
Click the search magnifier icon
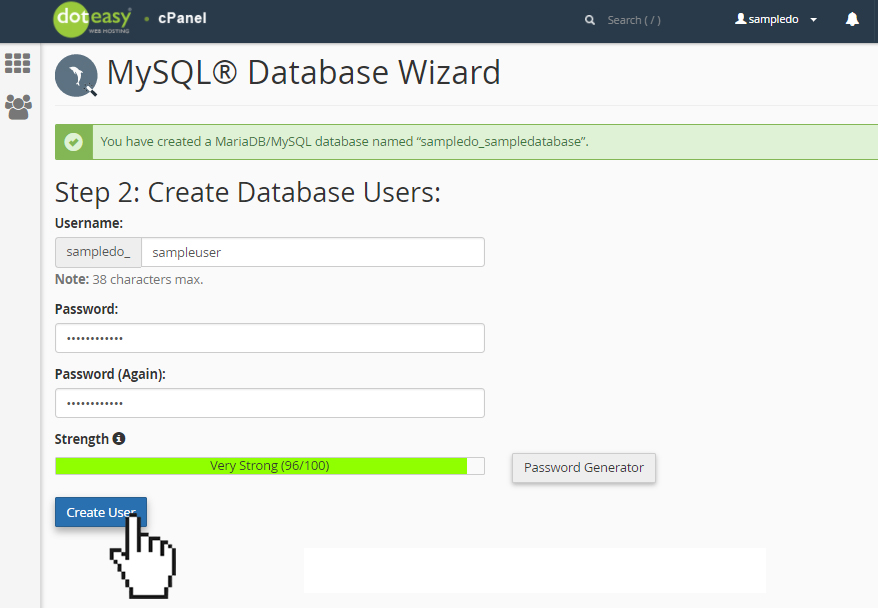589,20
